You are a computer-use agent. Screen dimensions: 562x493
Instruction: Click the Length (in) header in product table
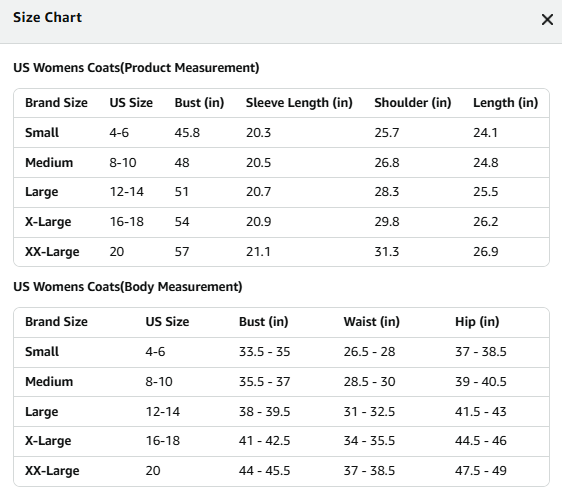click(x=505, y=103)
